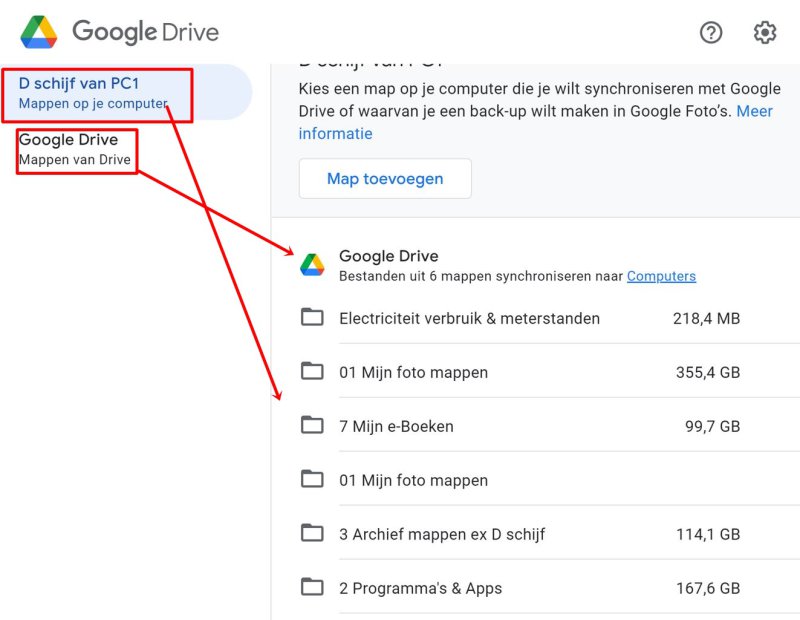Click the Drive triangle icon beside Google Drive section
Screen dimensions: 800x620
pos(314,262)
